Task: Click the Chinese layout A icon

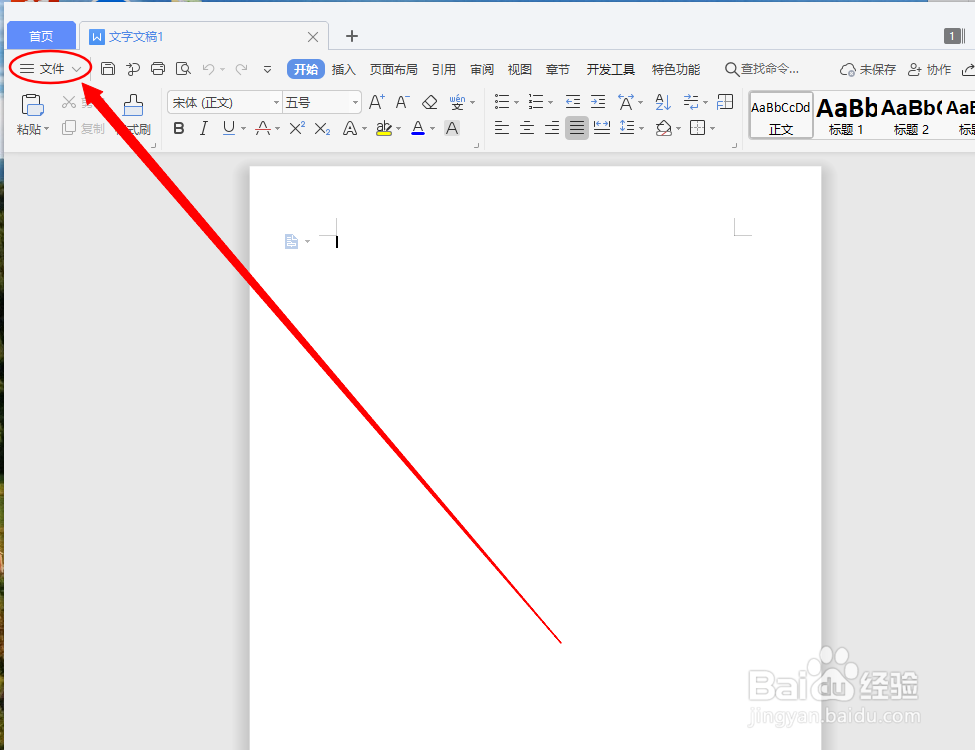Action: coord(626,101)
